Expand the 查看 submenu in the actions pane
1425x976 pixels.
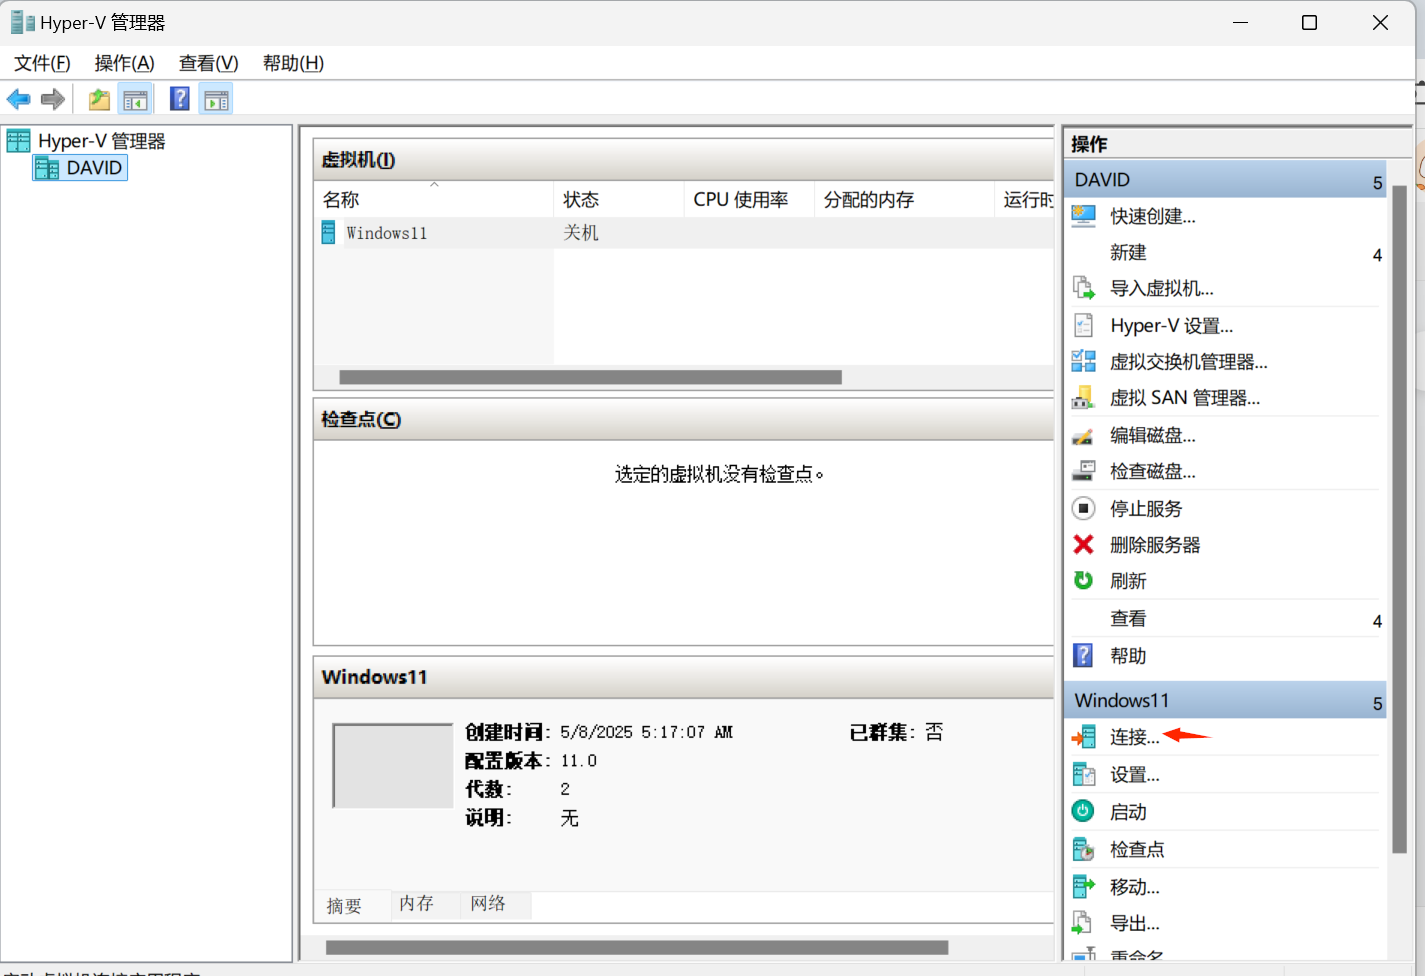(x=1226, y=619)
